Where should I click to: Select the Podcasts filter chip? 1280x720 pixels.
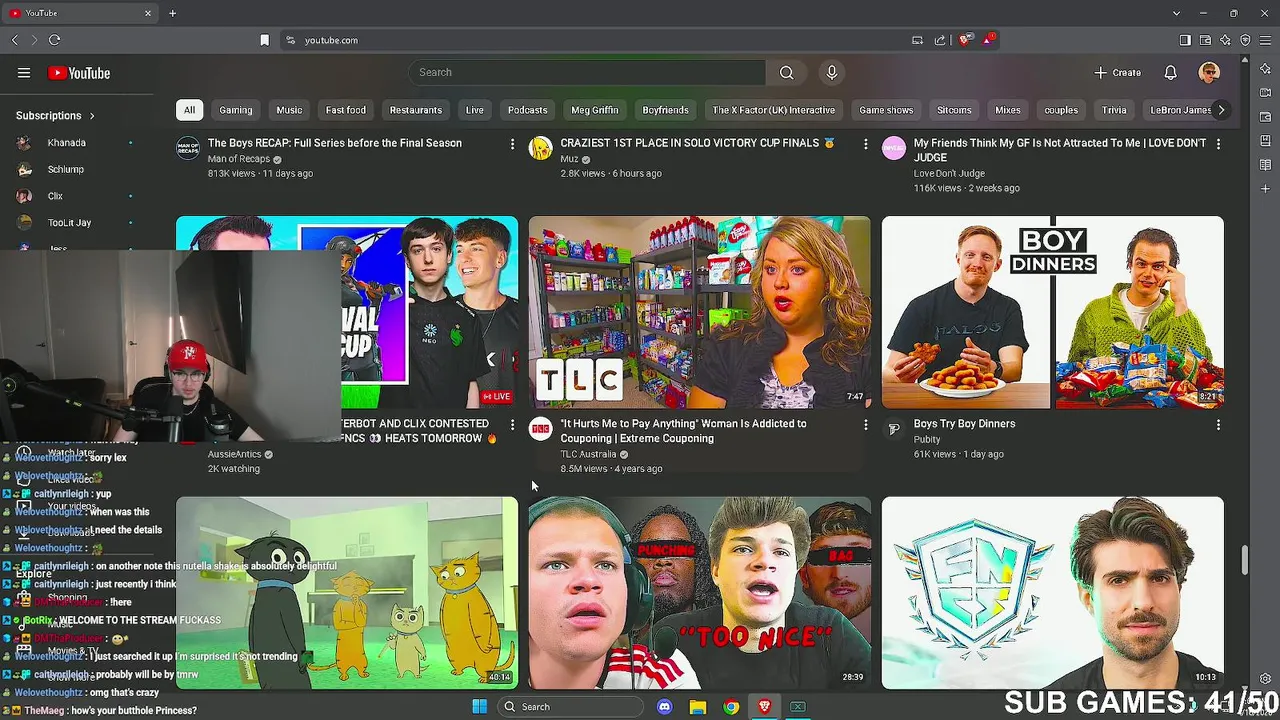[x=527, y=110]
